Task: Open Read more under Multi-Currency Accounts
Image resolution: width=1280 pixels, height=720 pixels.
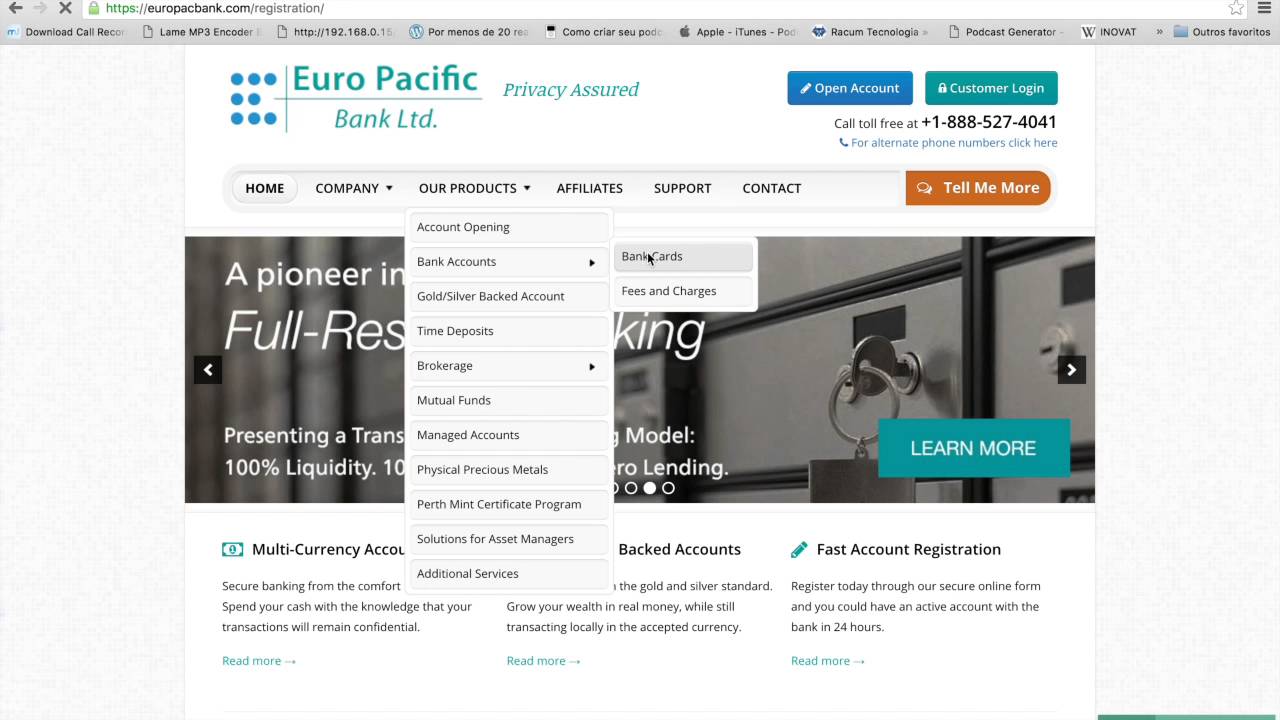Action: (x=259, y=661)
